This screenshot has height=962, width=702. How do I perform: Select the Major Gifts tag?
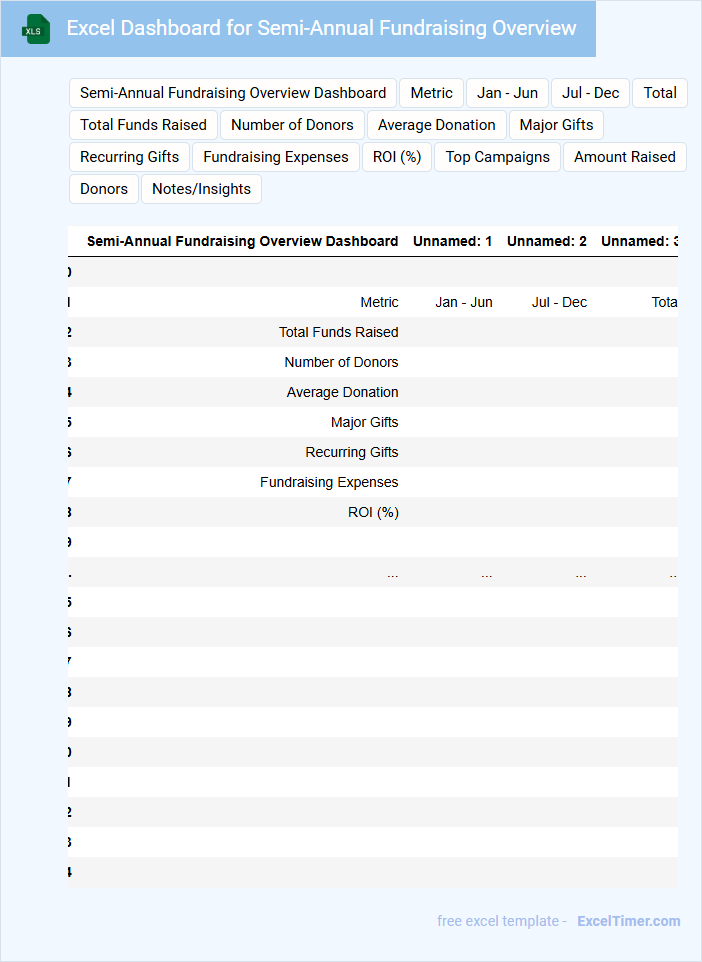[x=556, y=125]
